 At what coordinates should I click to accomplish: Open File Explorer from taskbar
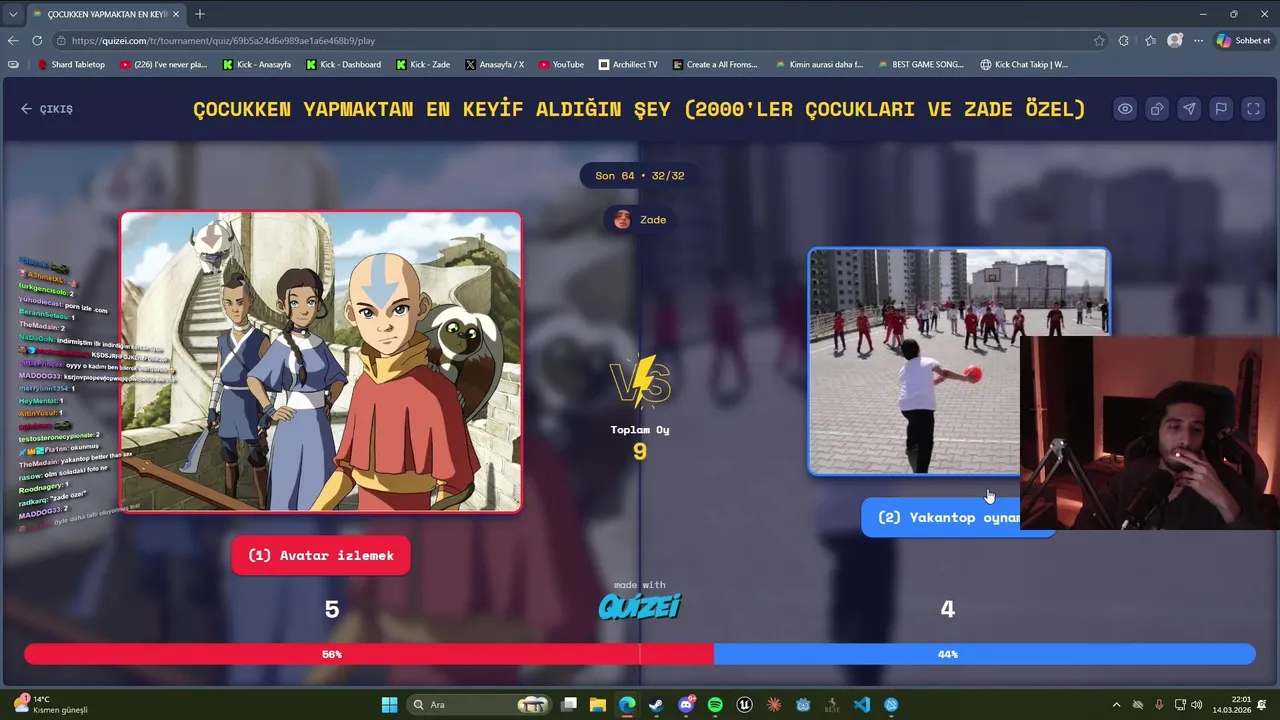(598, 705)
